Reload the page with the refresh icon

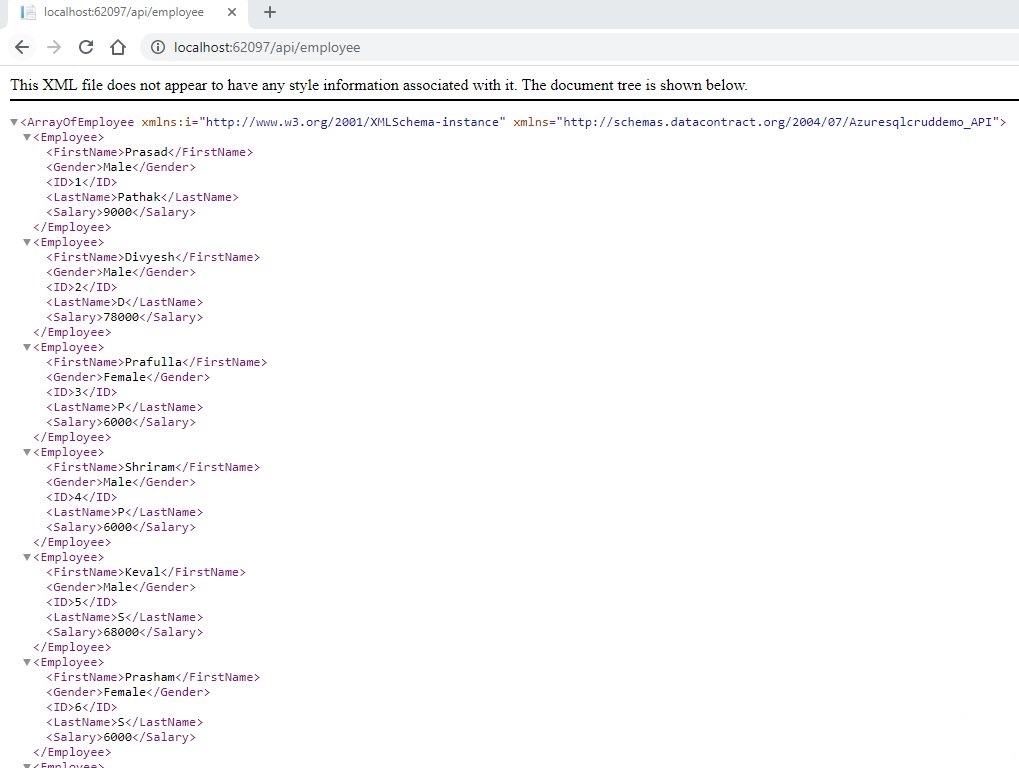click(85, 46)
